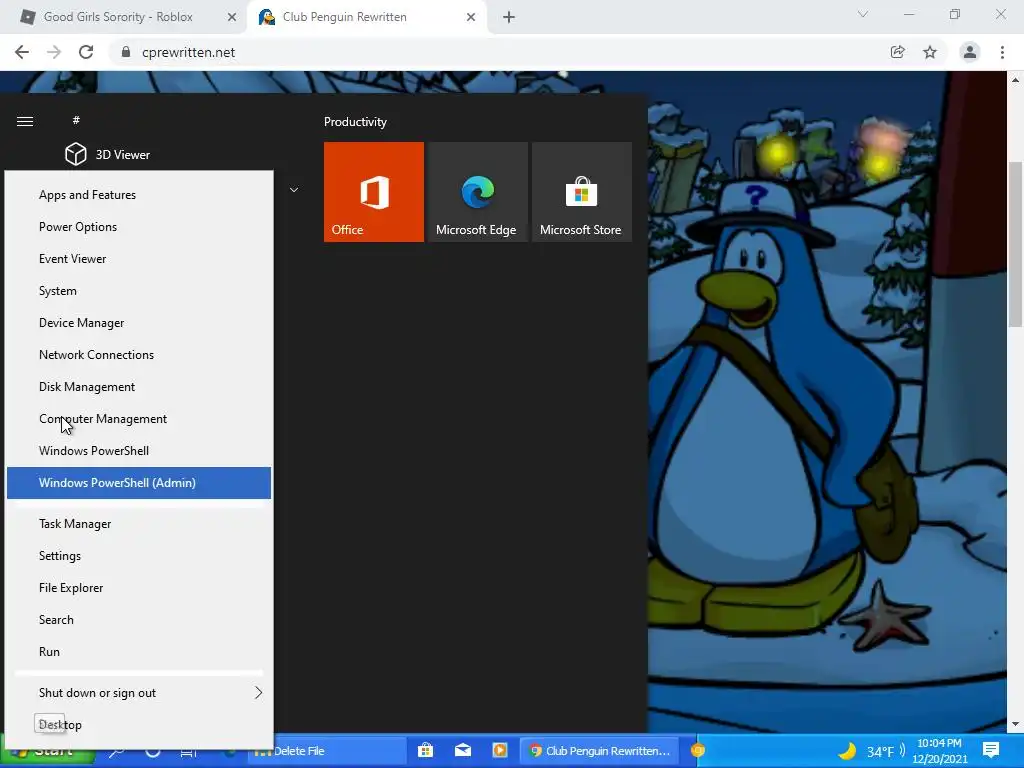1024x768 pixels.
Task: Click the weather moon icon in tray
Action: 847,751
